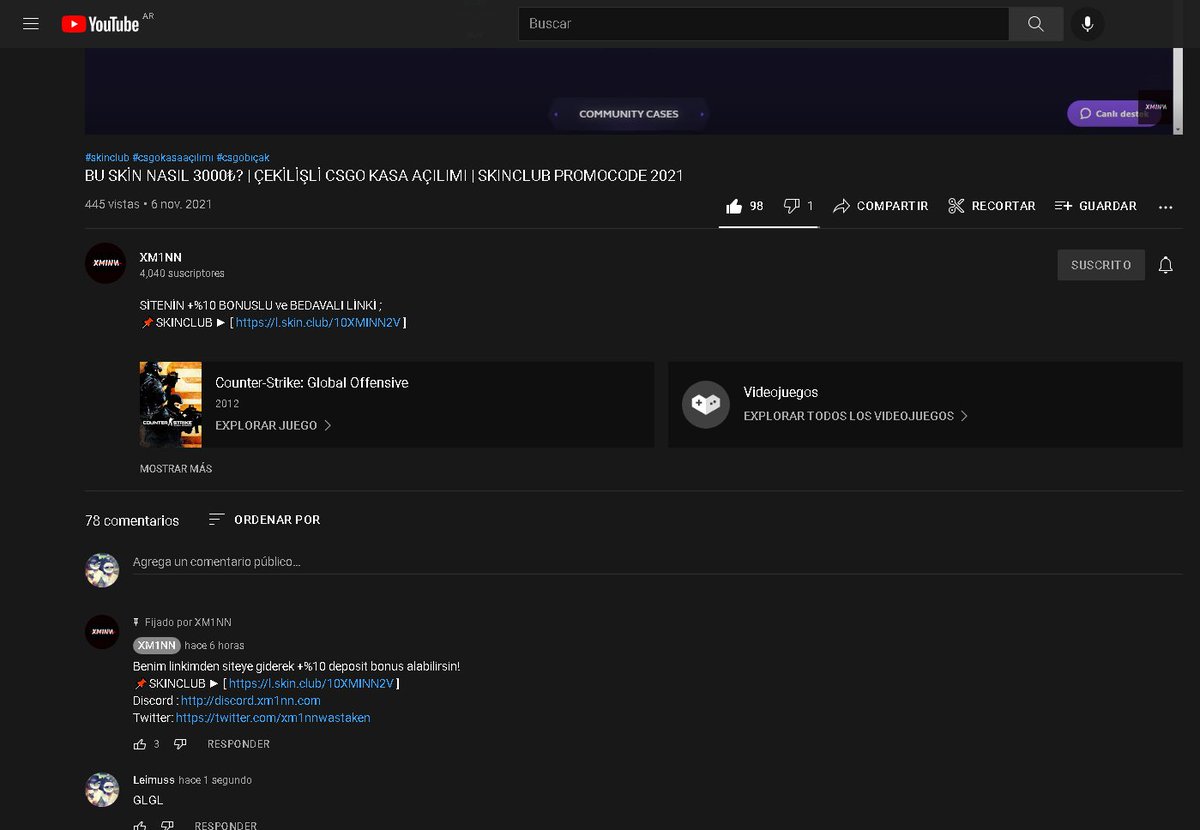
Task: Select the Community Cases label in video
Action: [629, 114]
